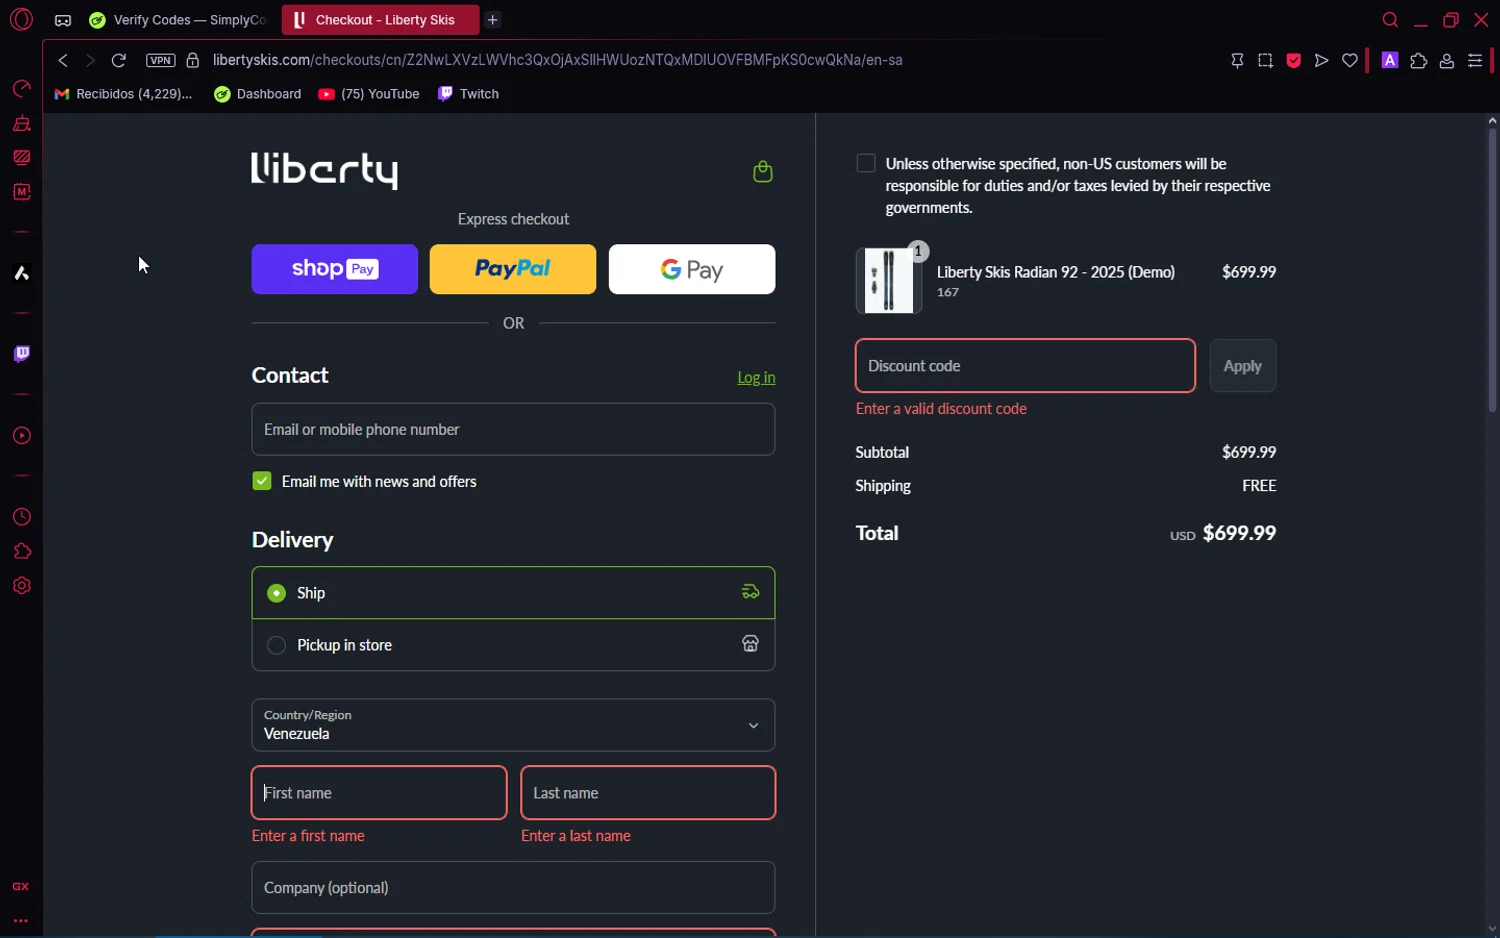The height and width of the screenshot is (938, 1500).
Task: Open the YouTube bookmark
Action: click(369, 94)
